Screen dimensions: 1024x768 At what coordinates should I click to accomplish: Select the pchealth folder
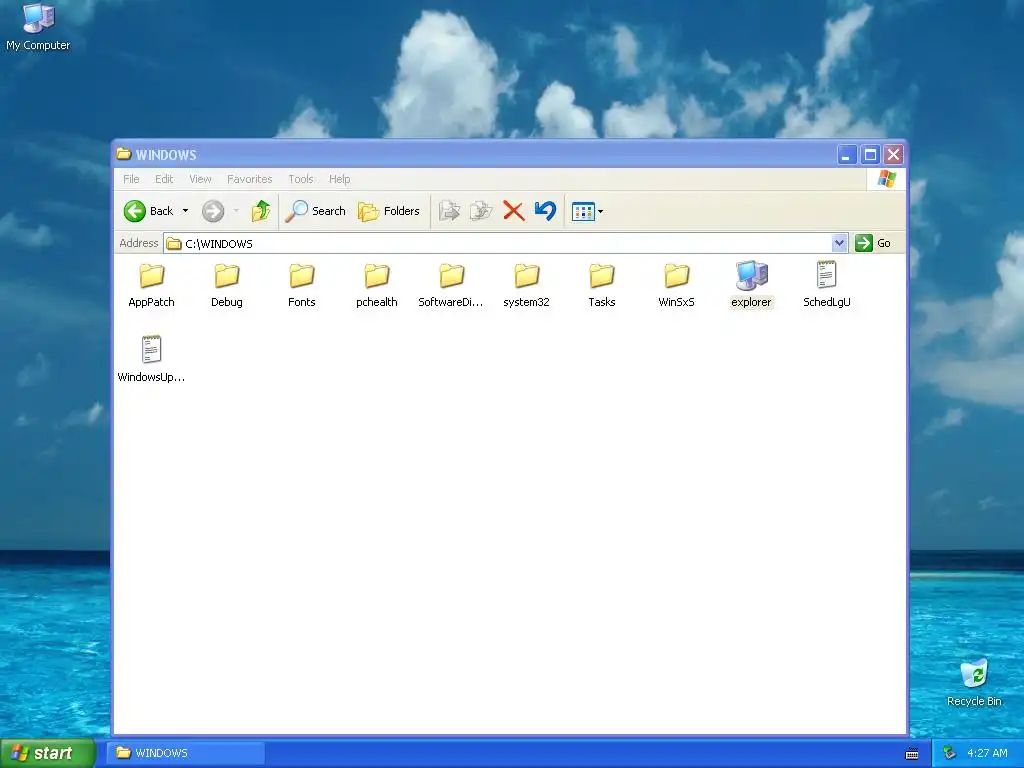377,285
